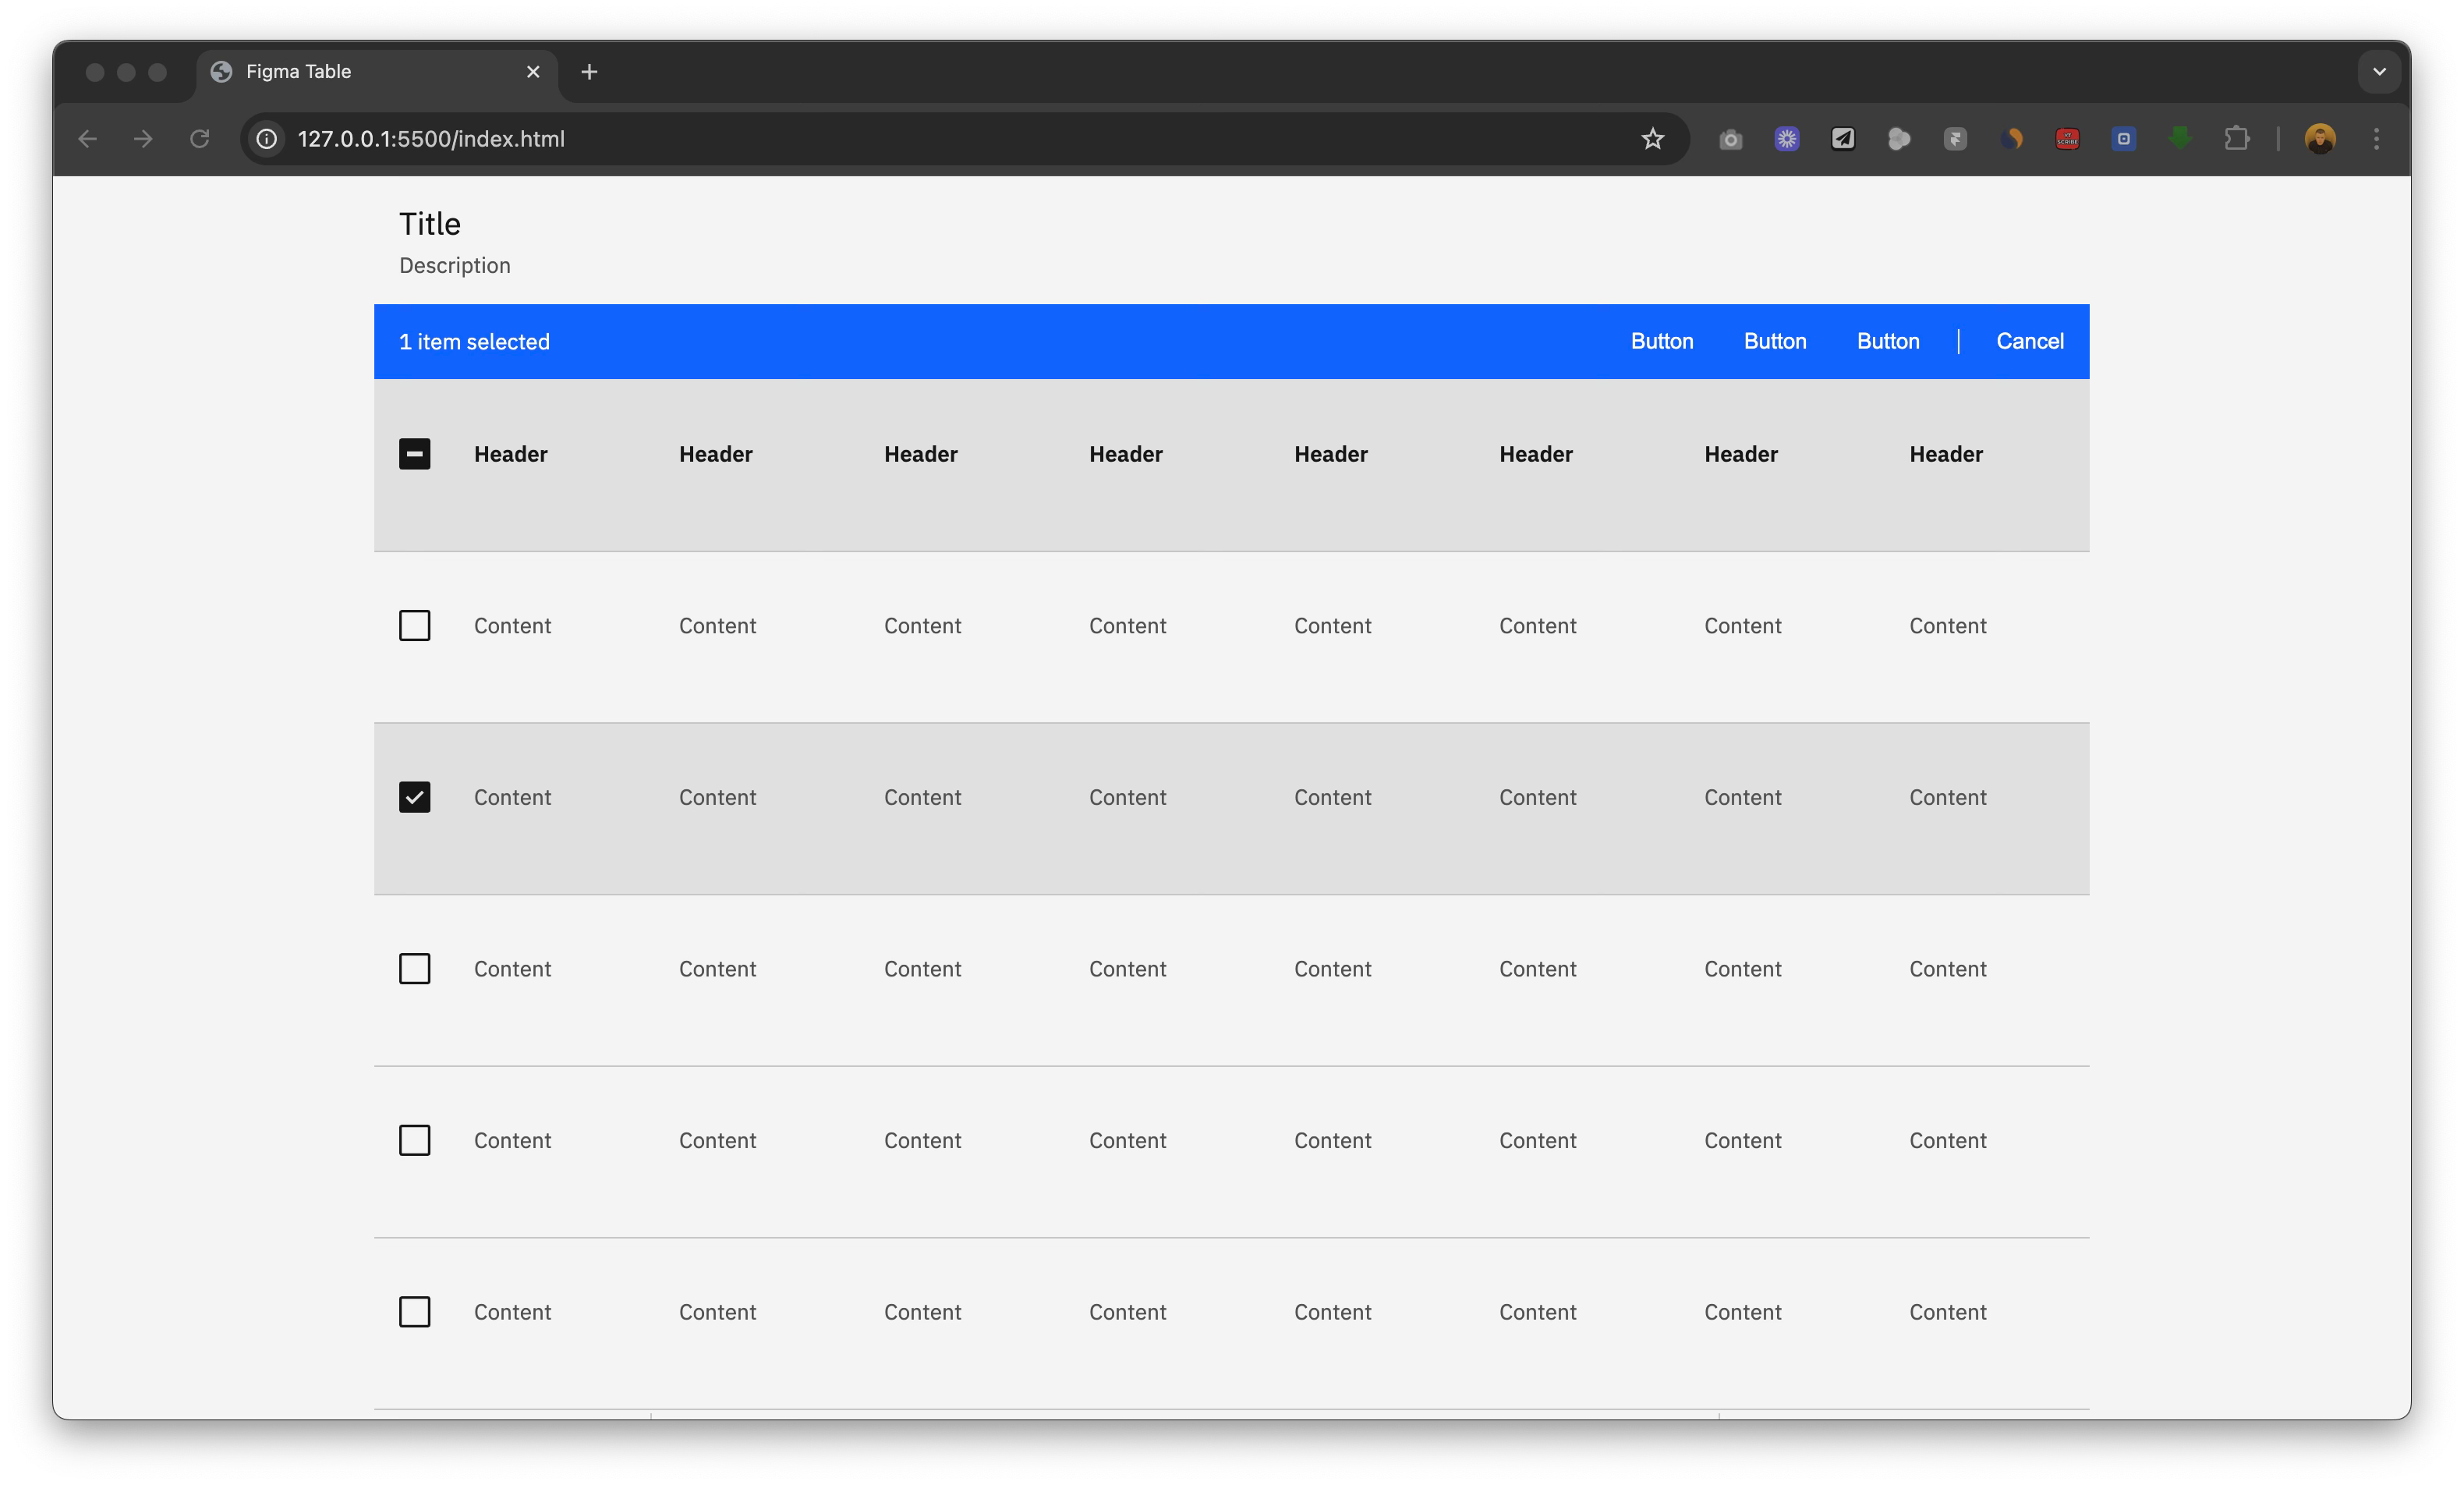This screenshot has height=1485, width=2464.
Task: Open the YT Scribe extension
Action: pyautogui.click(x=2067, y=139)
